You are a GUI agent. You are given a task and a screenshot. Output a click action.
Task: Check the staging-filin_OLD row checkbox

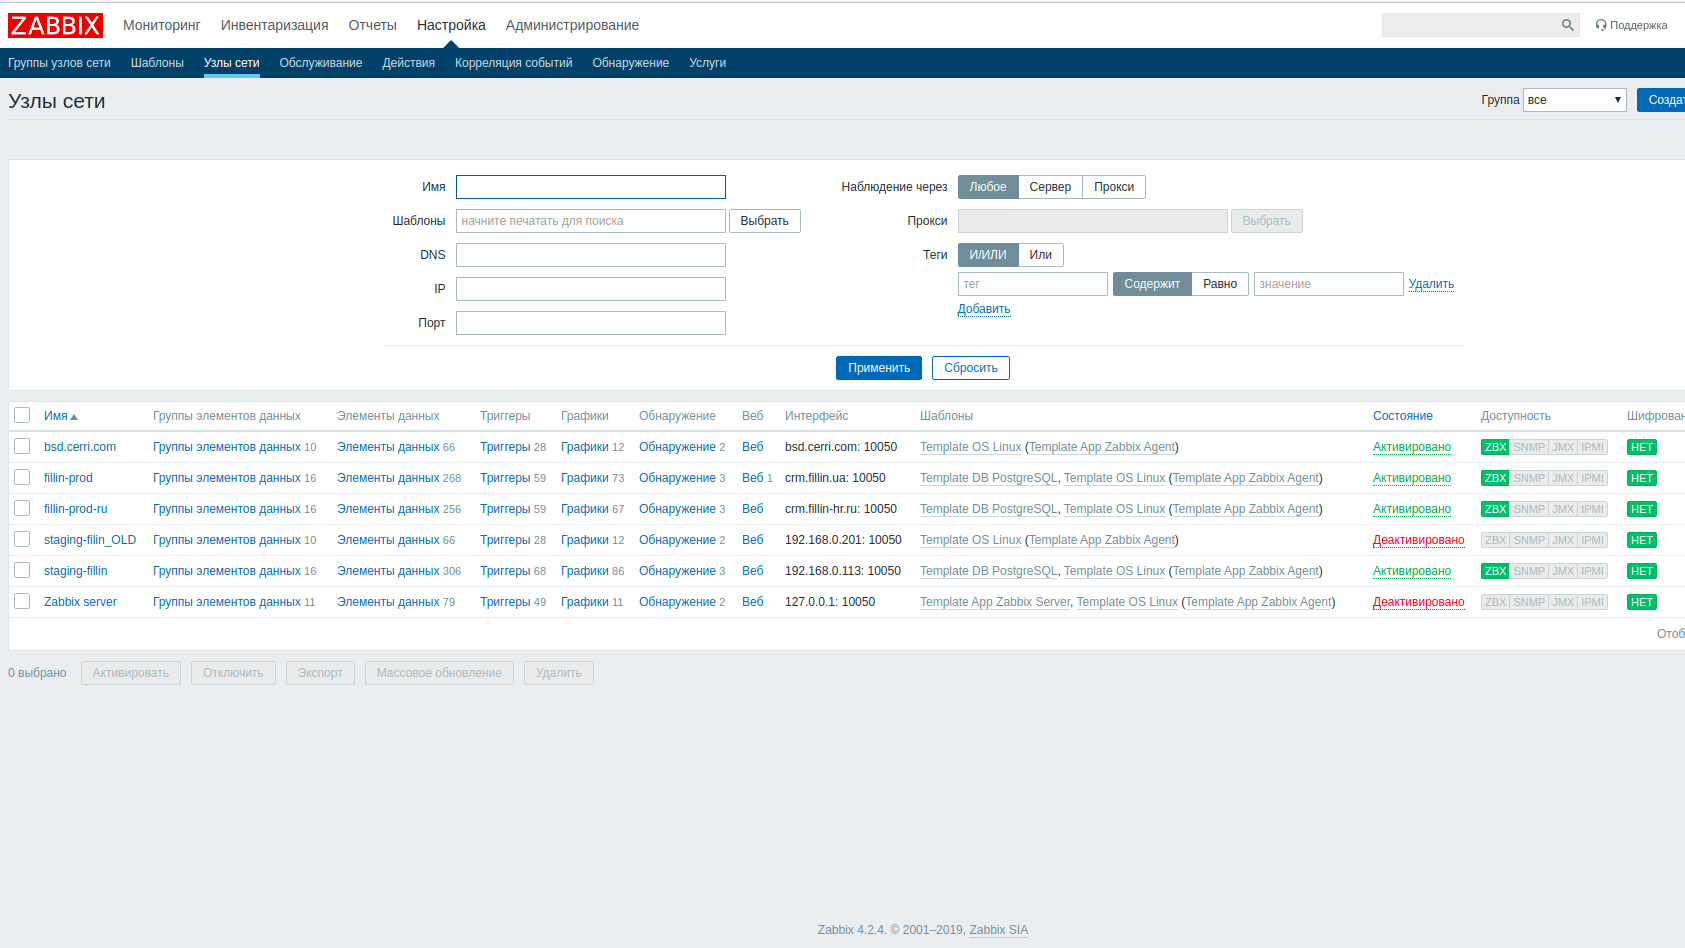pos(22,539)
